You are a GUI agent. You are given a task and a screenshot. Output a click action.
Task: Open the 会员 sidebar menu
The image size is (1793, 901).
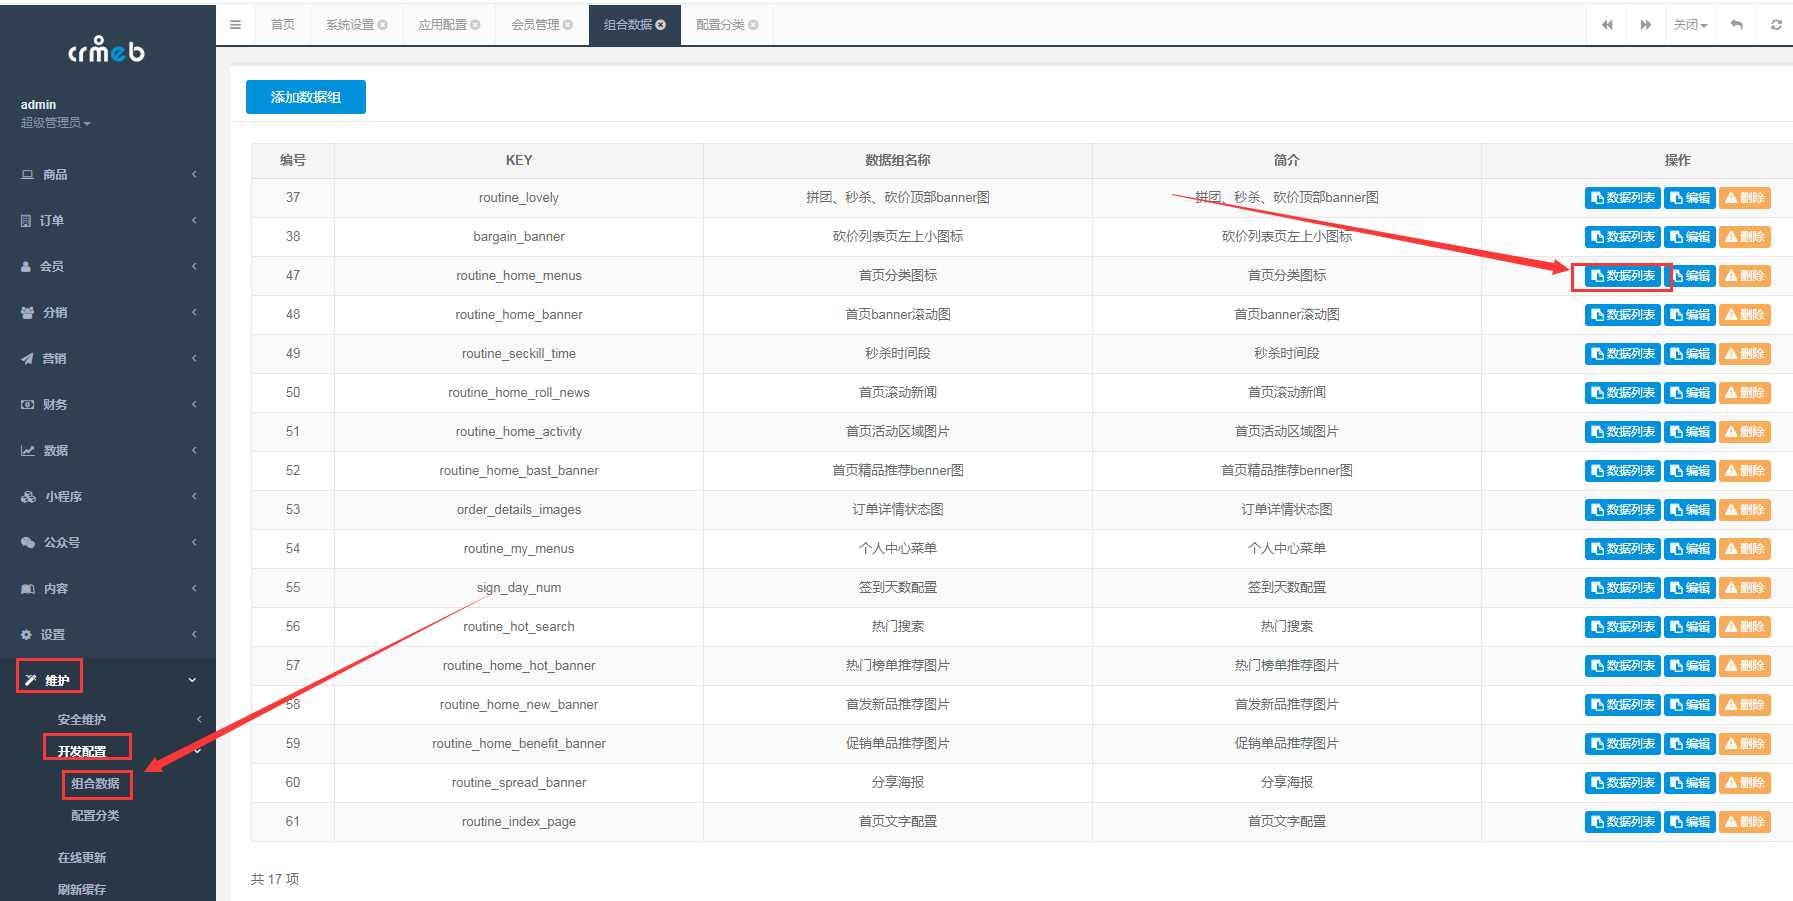[x=108, y=266]
